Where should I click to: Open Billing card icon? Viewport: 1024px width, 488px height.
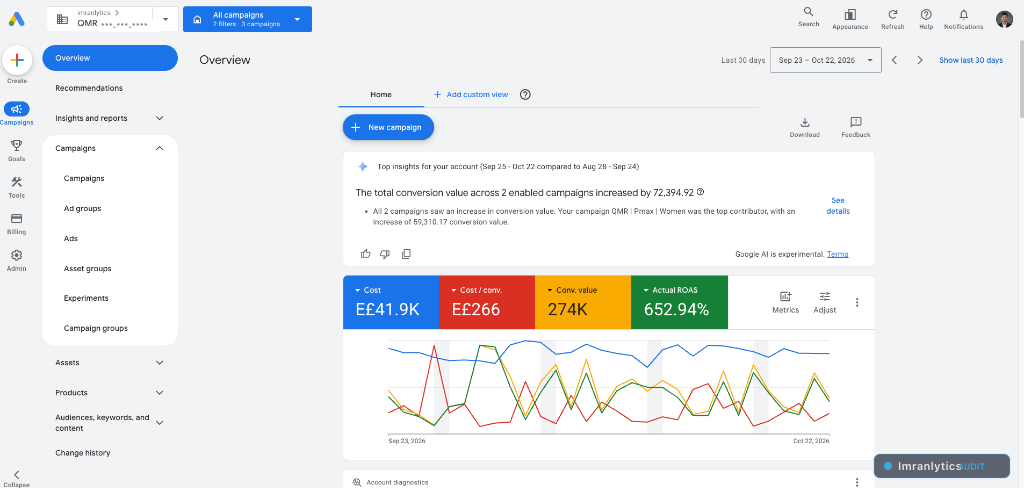click(x=17, y=219)
